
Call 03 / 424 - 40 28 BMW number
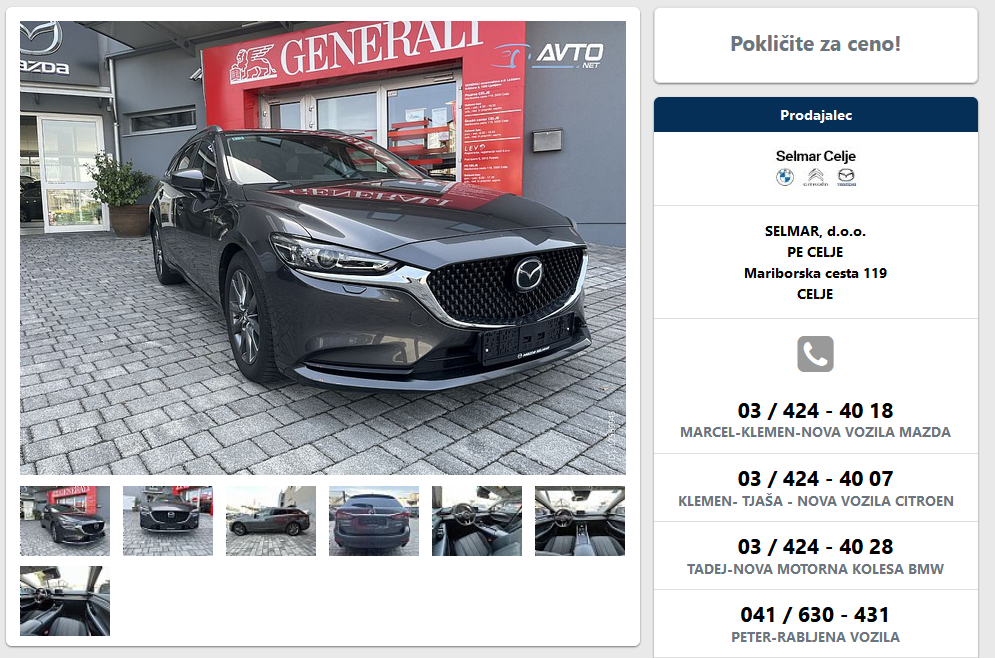tap(815, 546)
